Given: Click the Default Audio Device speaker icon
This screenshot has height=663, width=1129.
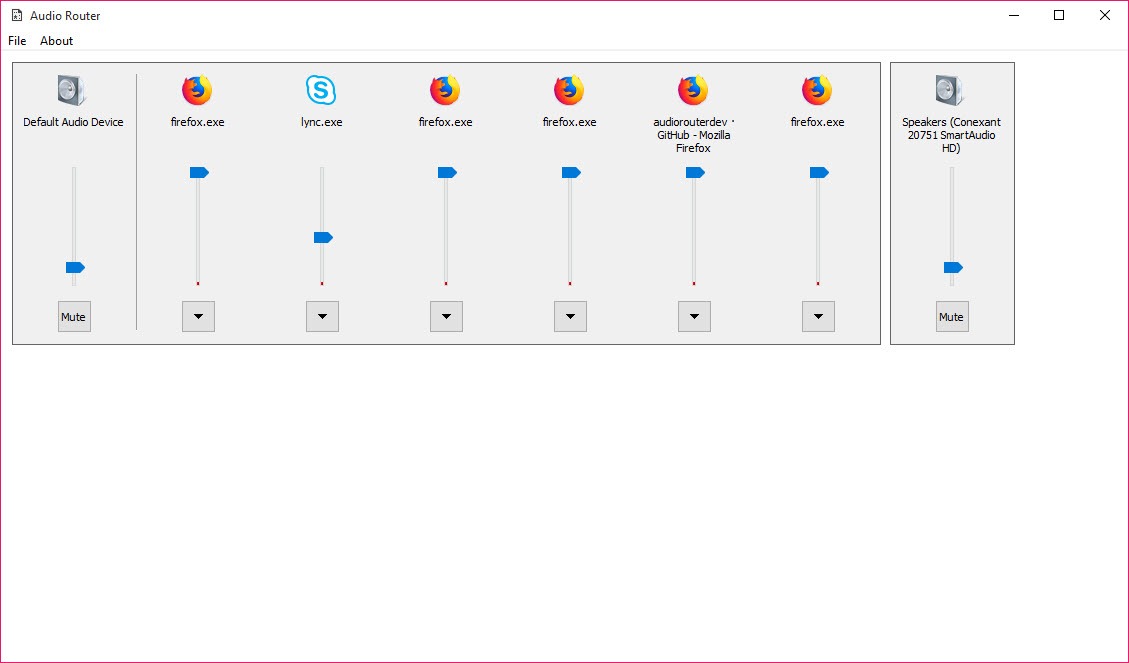Looking at the screenshot, I should point(72,91).
